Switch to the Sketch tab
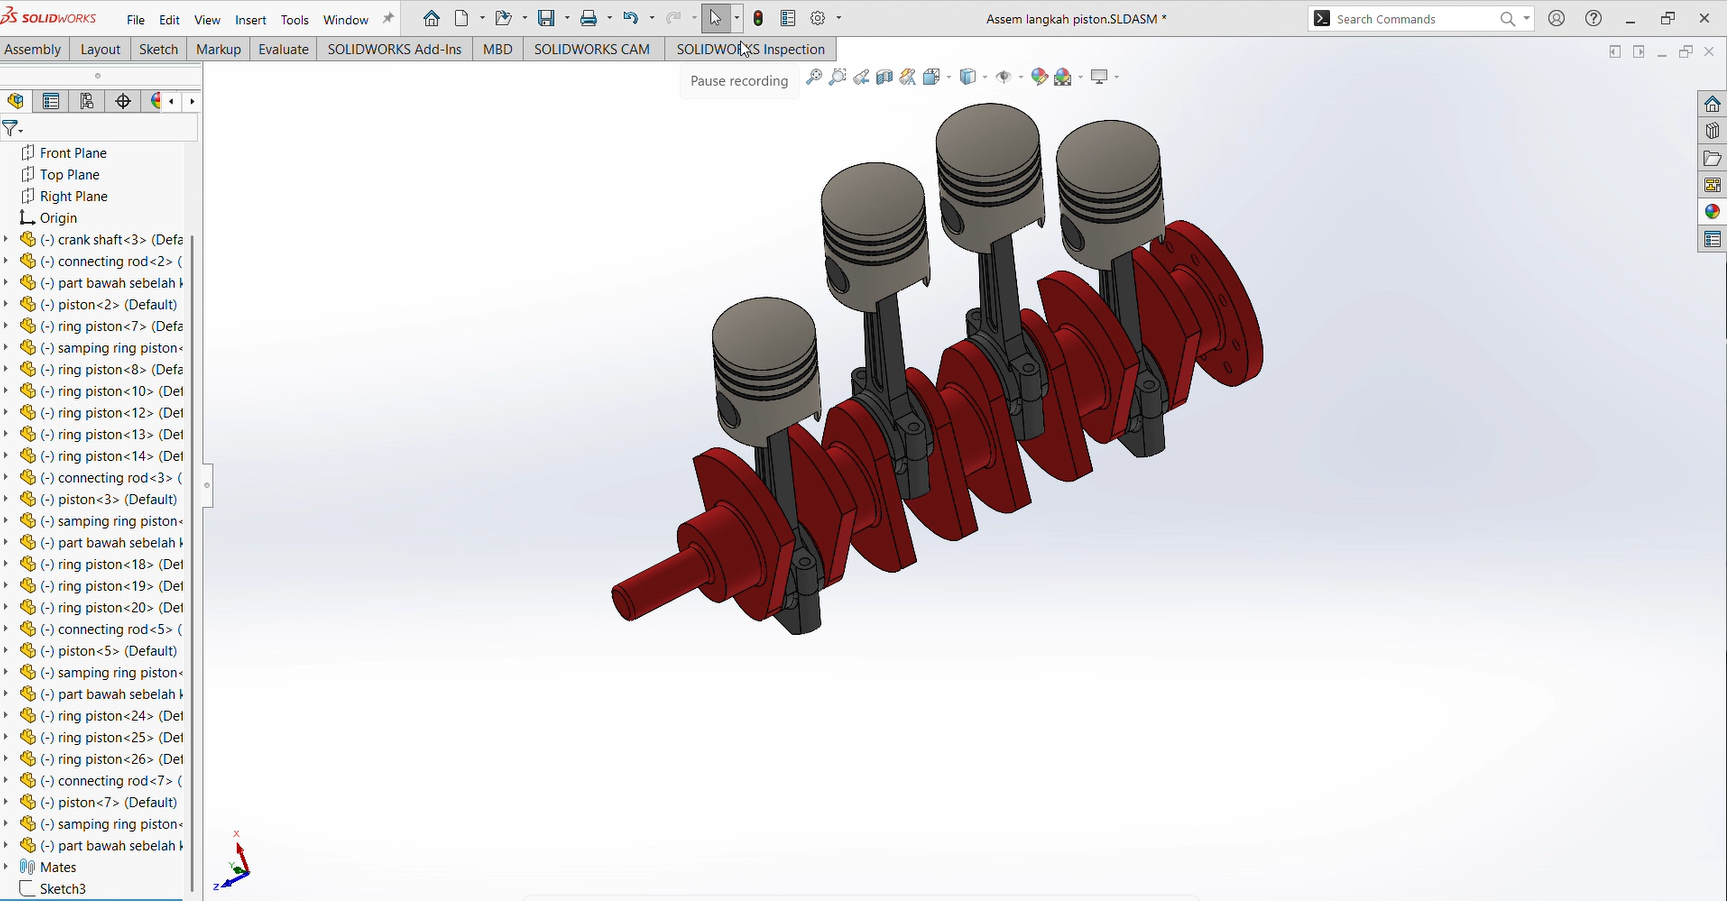The image size is (1727, 901). click(158, 49)
